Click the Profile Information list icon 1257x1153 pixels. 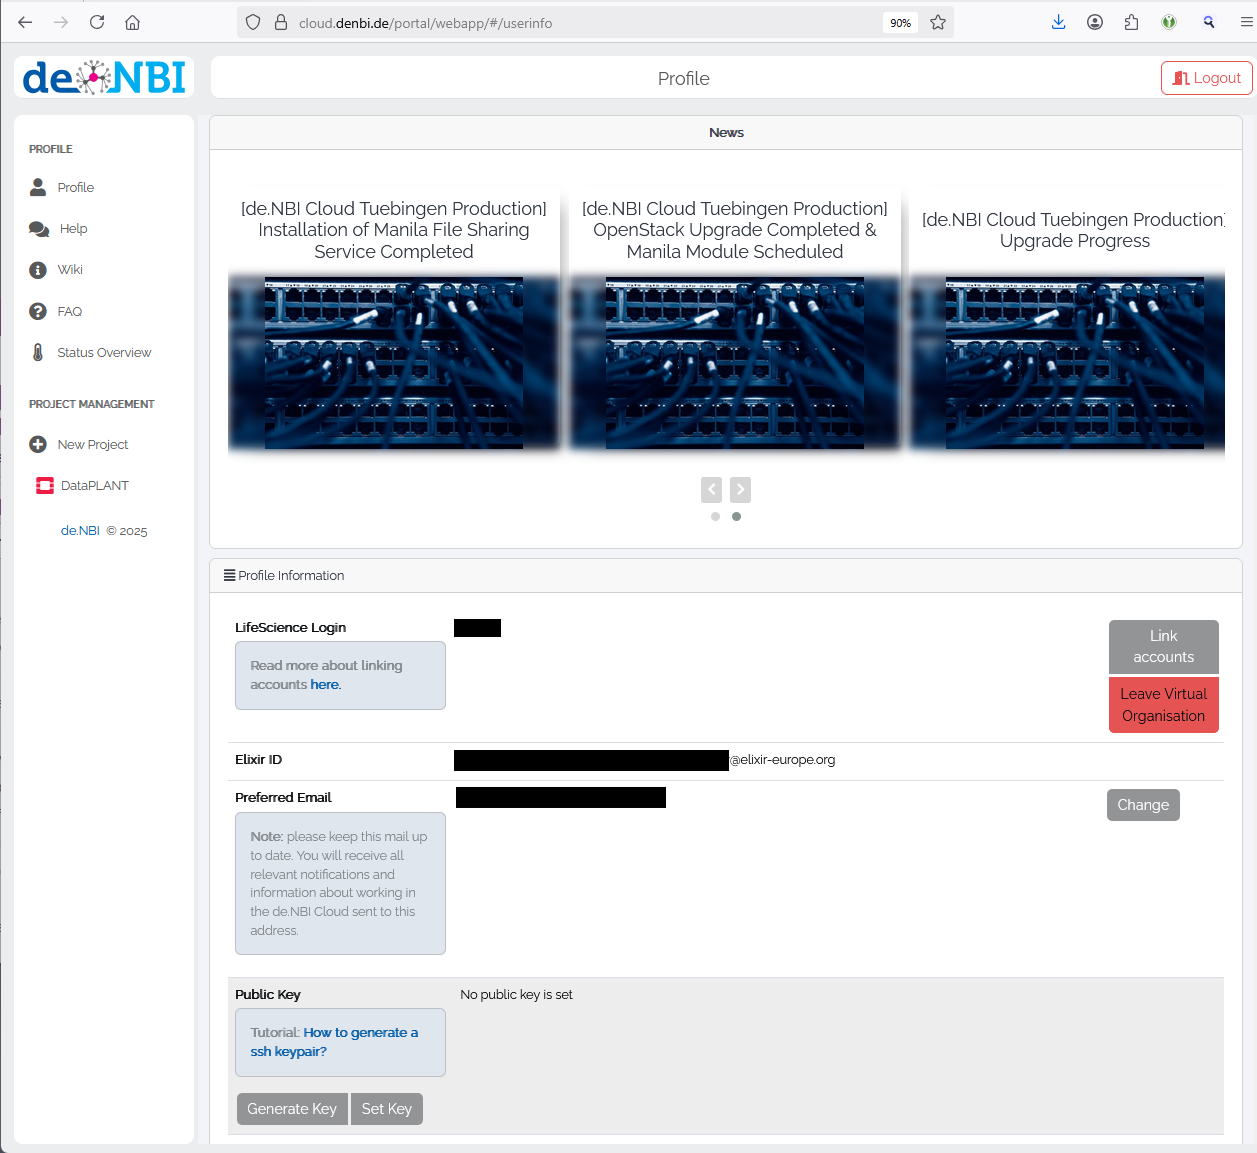229,575
